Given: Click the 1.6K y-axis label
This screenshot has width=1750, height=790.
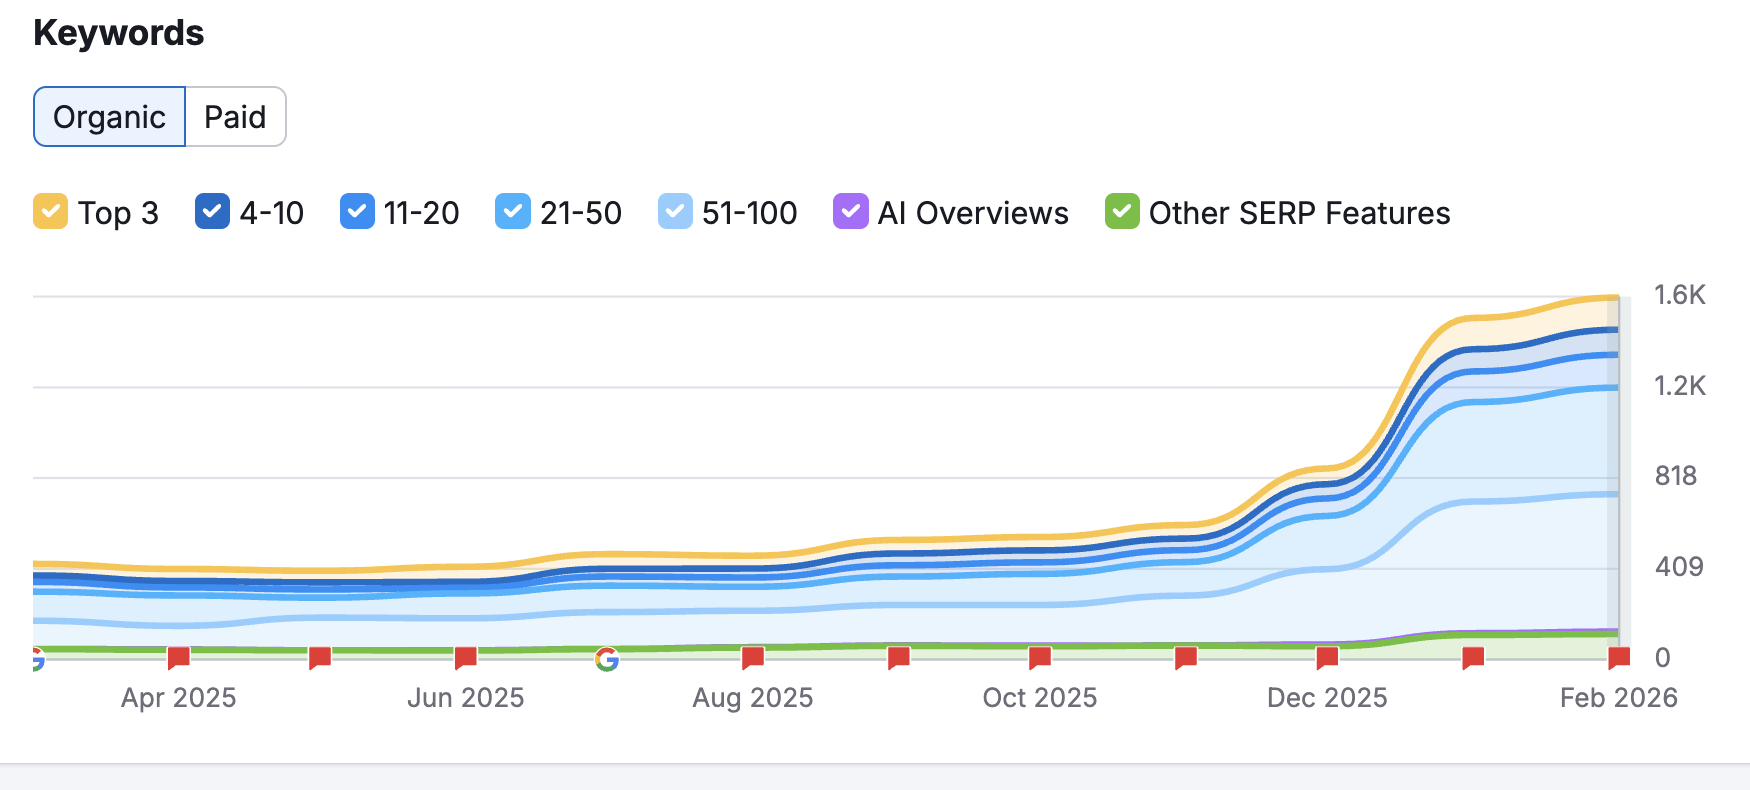Looking at the screenshot, I should click(x=1680, y=295).
